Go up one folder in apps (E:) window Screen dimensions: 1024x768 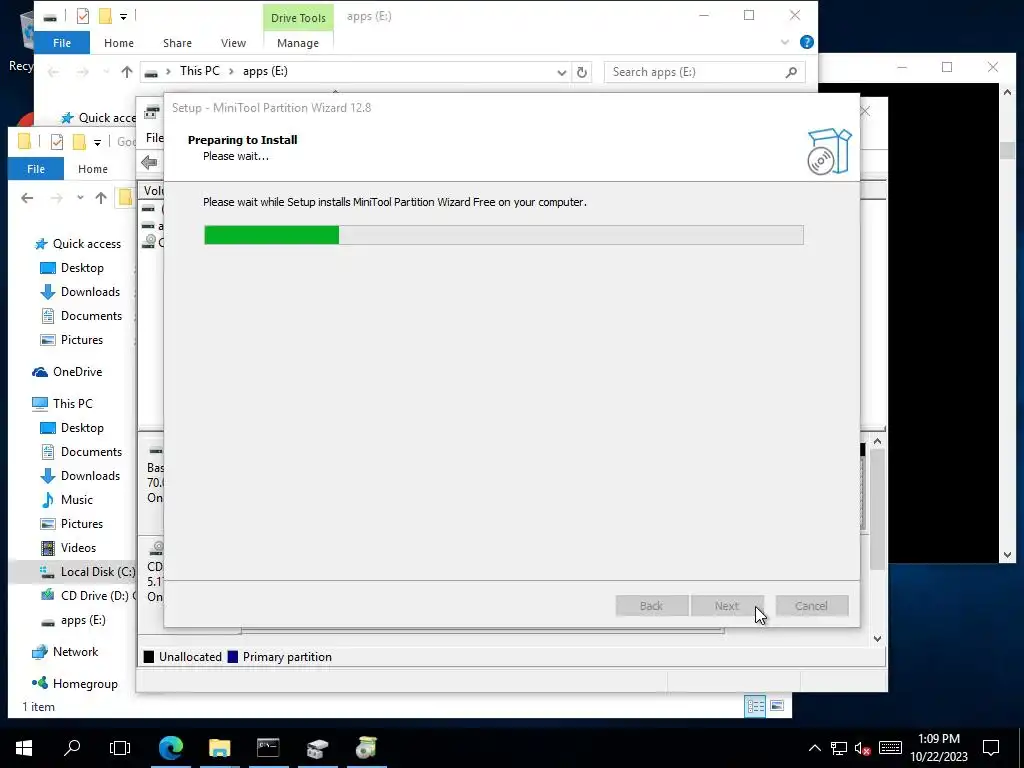coord(127,72)
